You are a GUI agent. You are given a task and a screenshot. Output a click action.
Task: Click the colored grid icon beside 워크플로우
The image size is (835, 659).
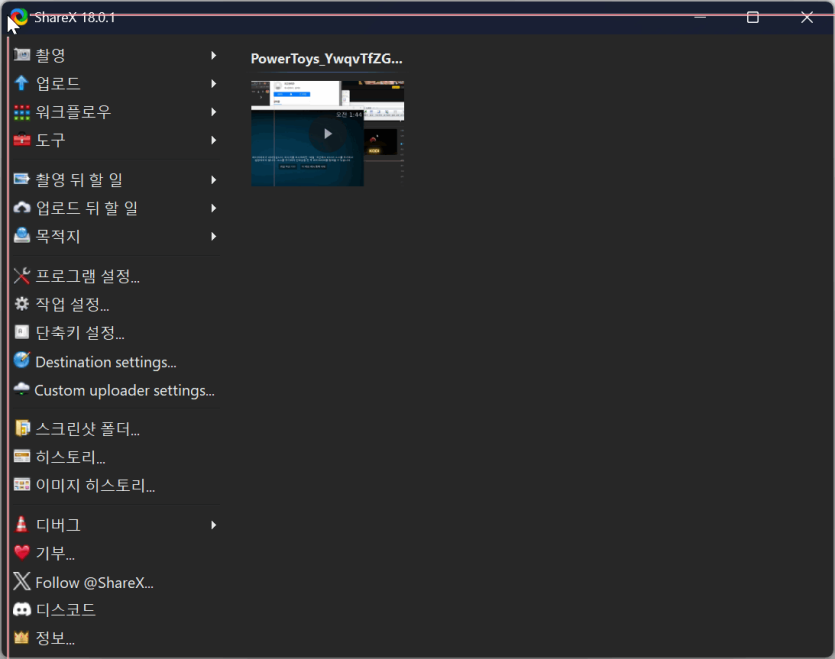(22, 112)
